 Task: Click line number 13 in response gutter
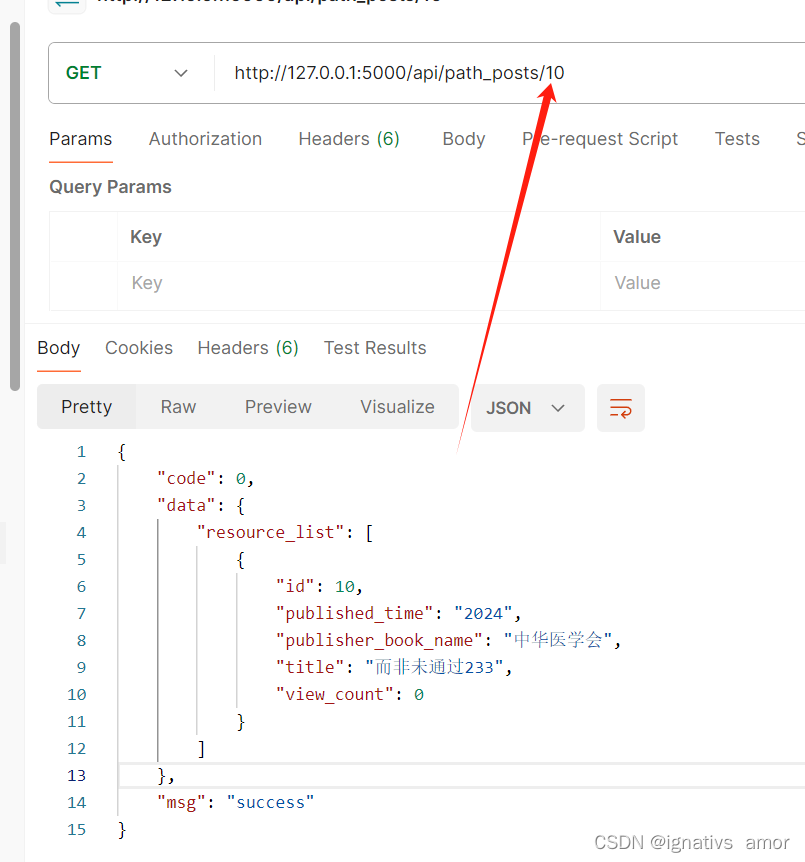(76, 775)
